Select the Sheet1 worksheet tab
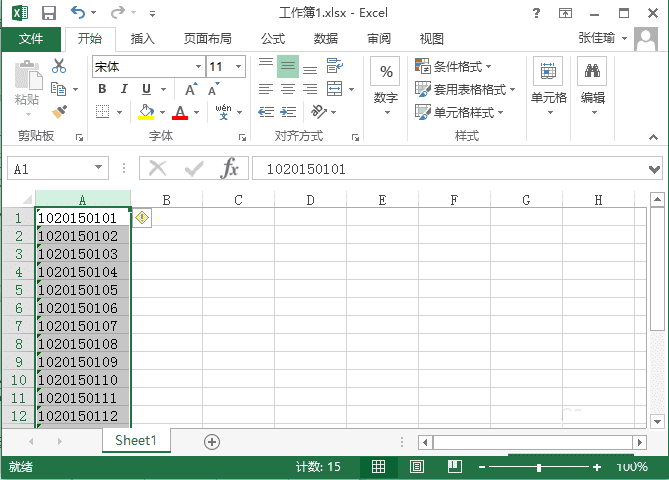Image resolution: width=669 pixels, height=480 pixels. (136, 440)
